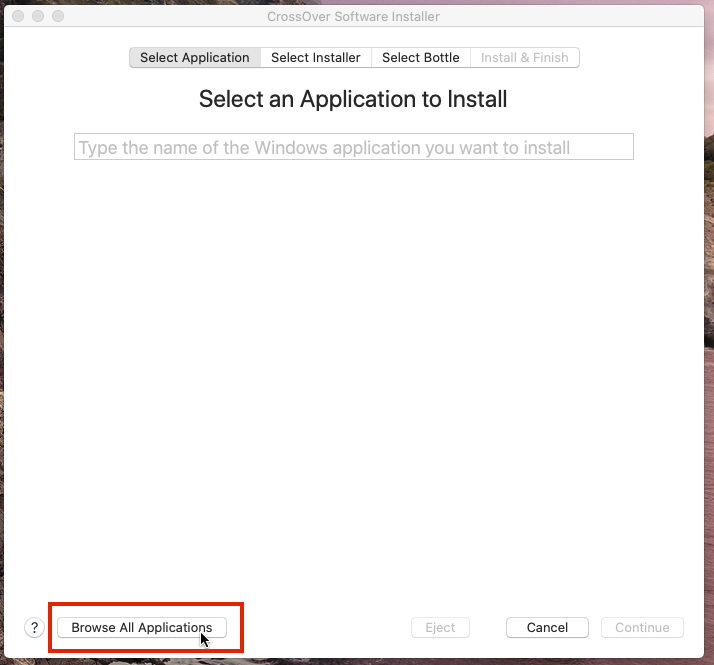
Task: Open the help question mark button
Action: (x=34, y=627)
